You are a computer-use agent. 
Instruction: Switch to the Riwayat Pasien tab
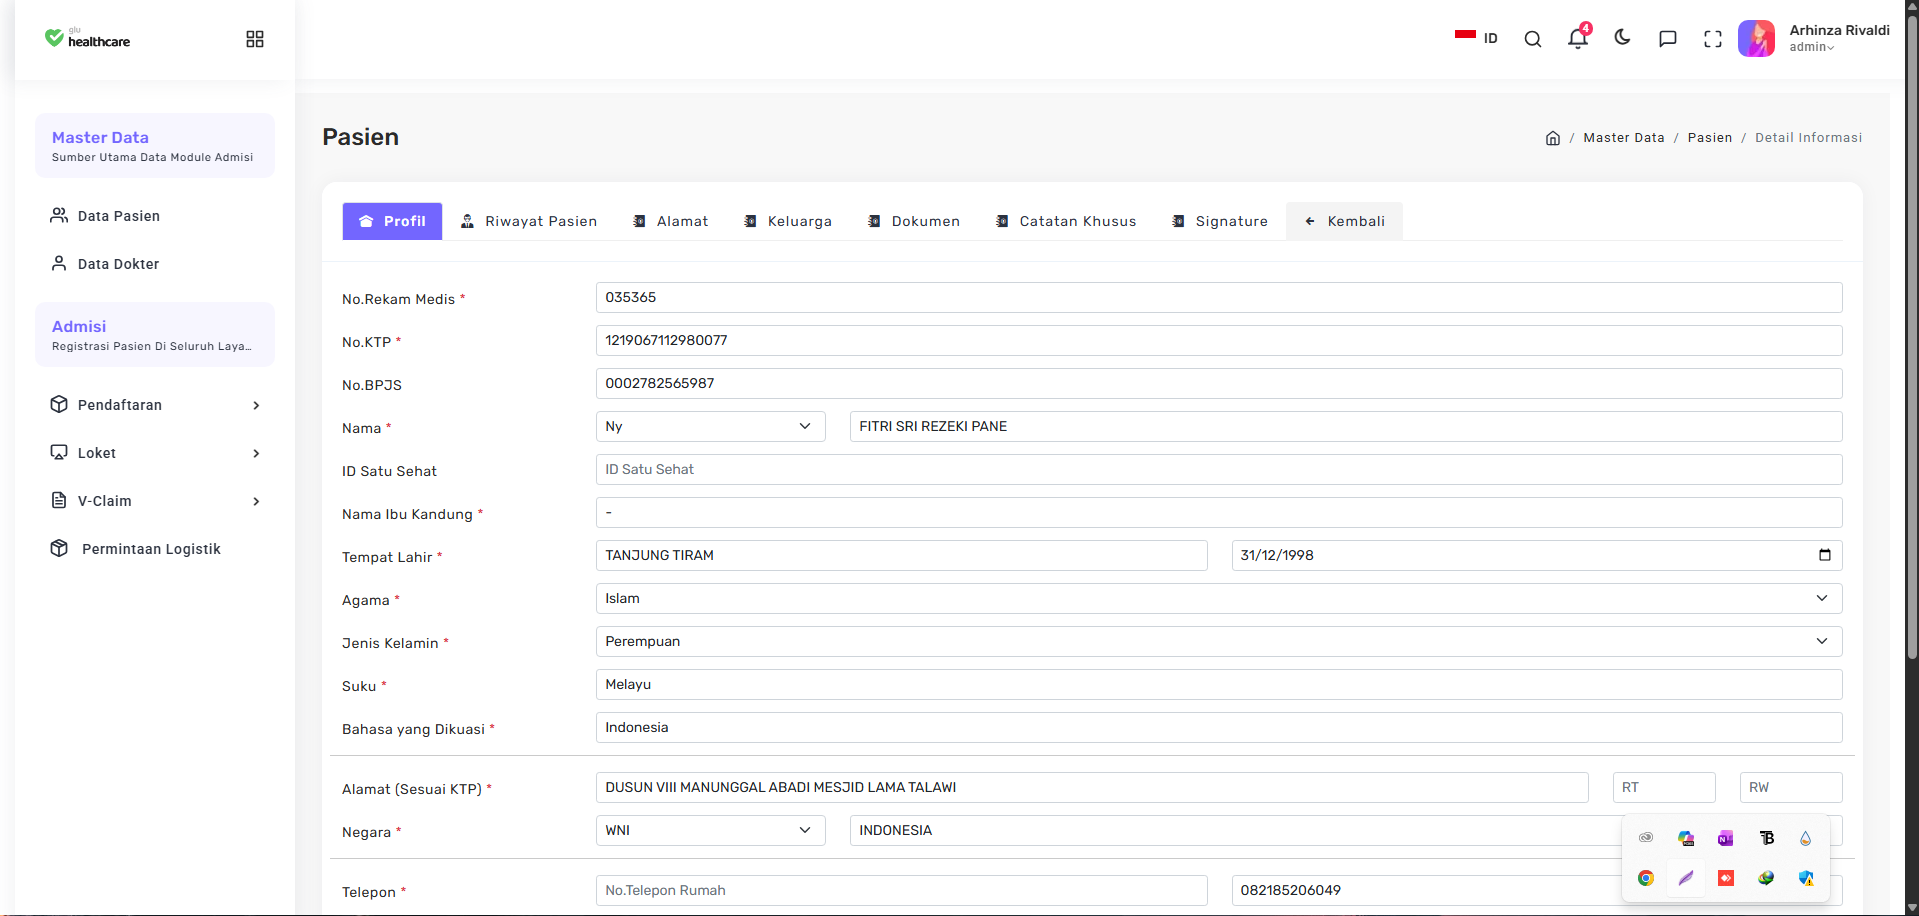coord(528,221)
